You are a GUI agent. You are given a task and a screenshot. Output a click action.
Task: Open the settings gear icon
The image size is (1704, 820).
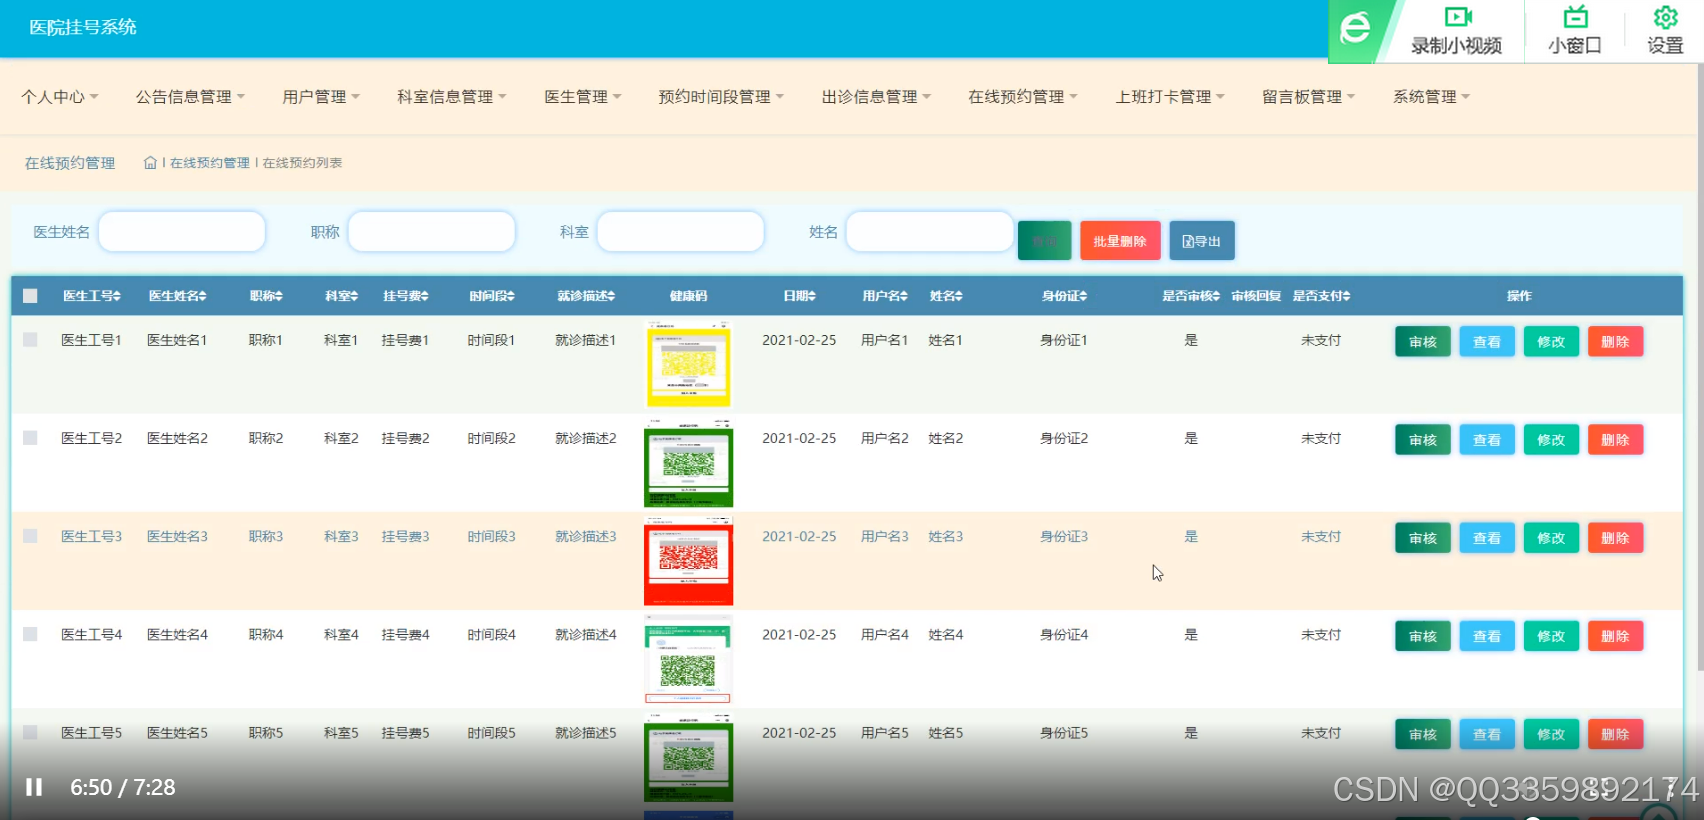click(1665, 17)
